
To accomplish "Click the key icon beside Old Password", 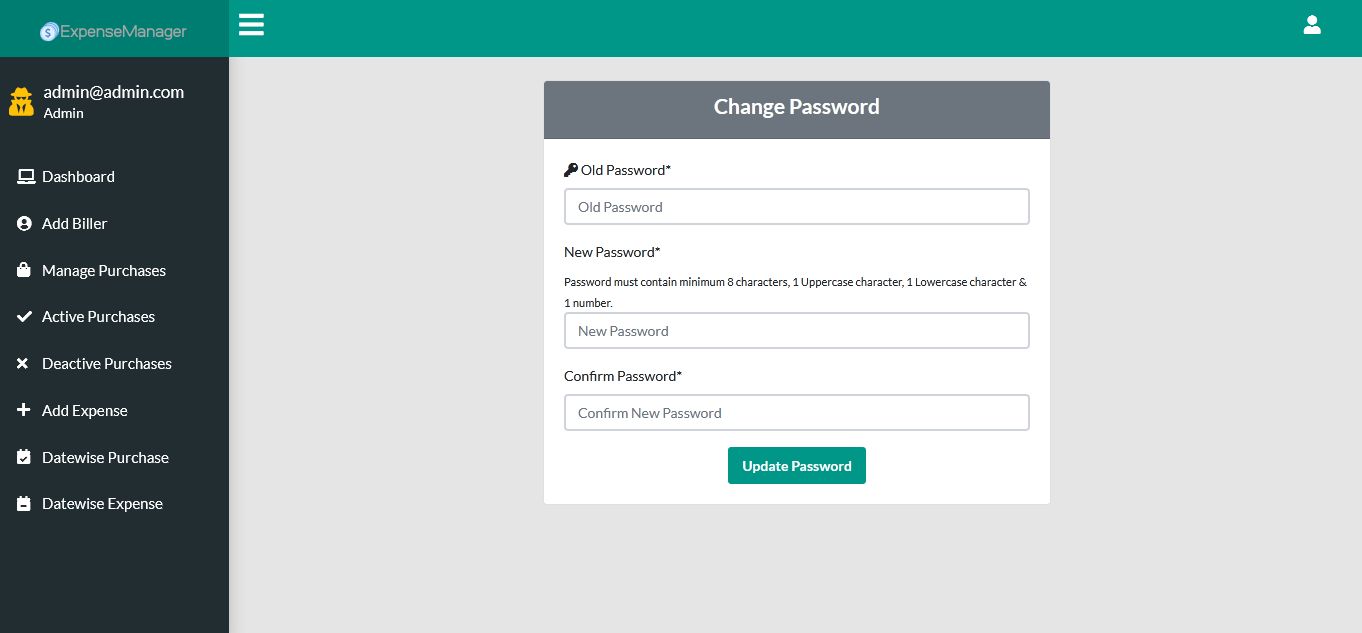I will tap(571, 170).
